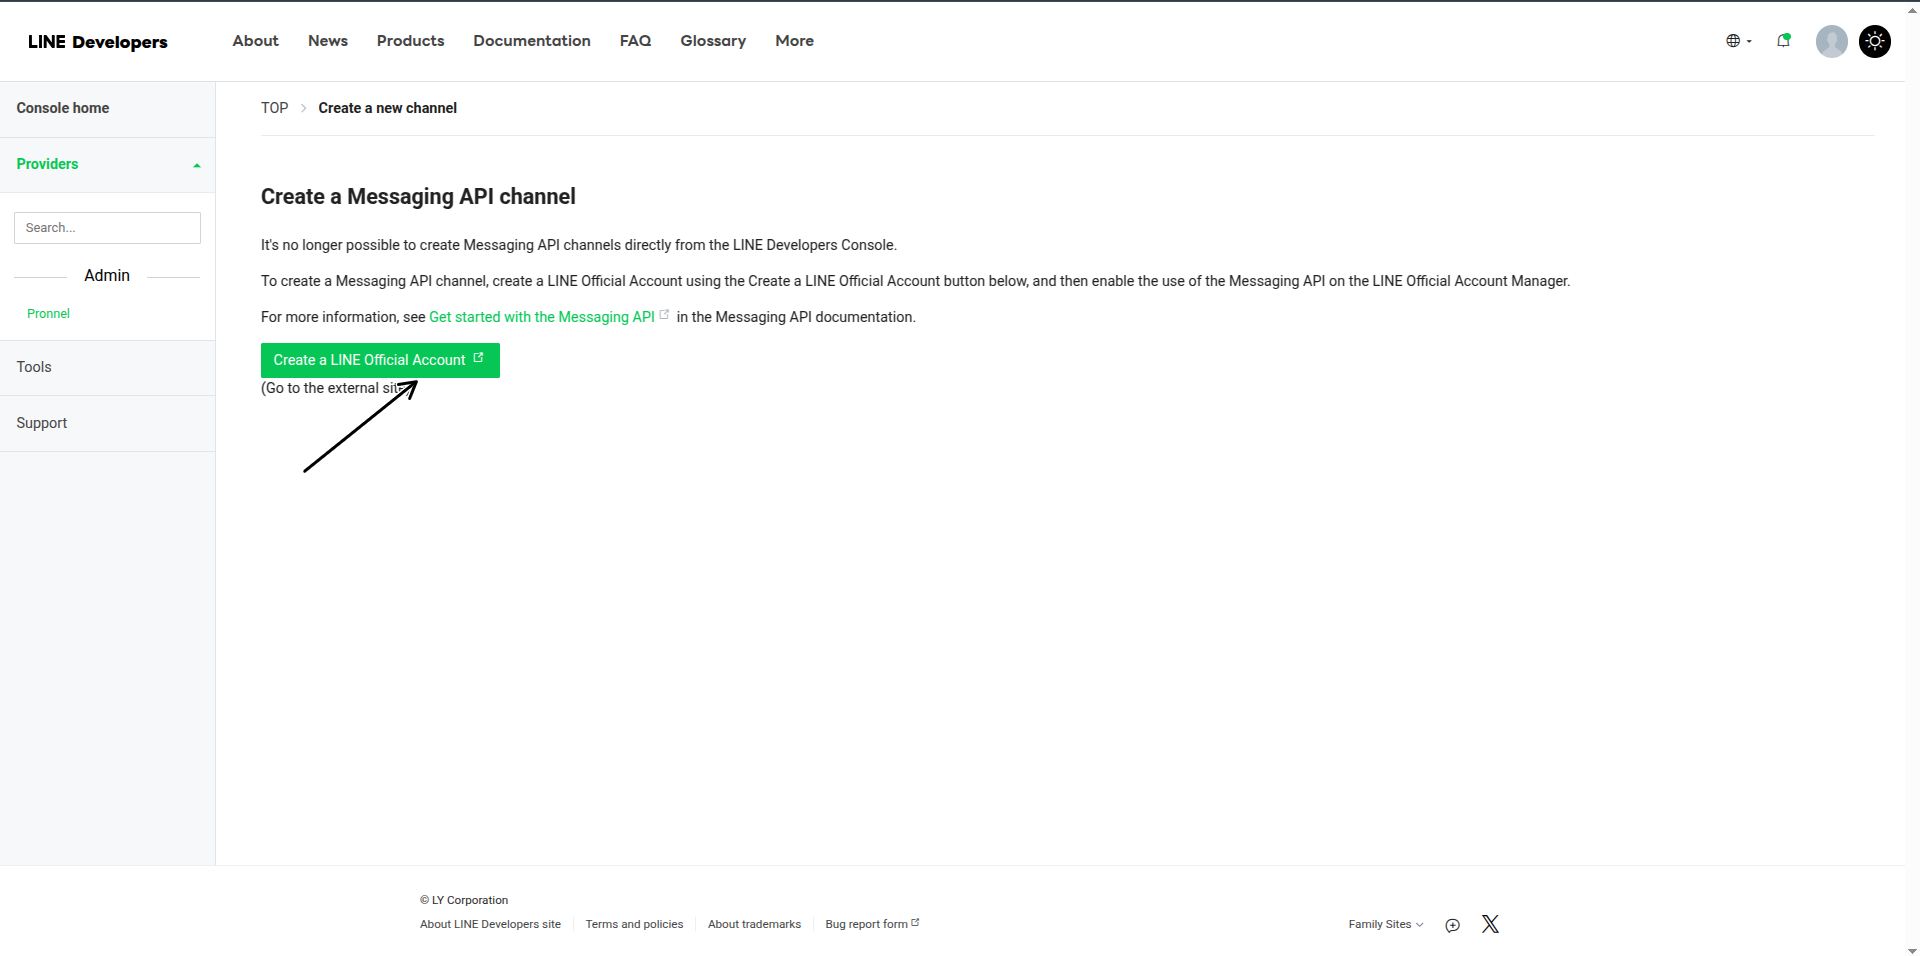
Task: Open the Bug report form footer link
Action: [x=872, y=924]
